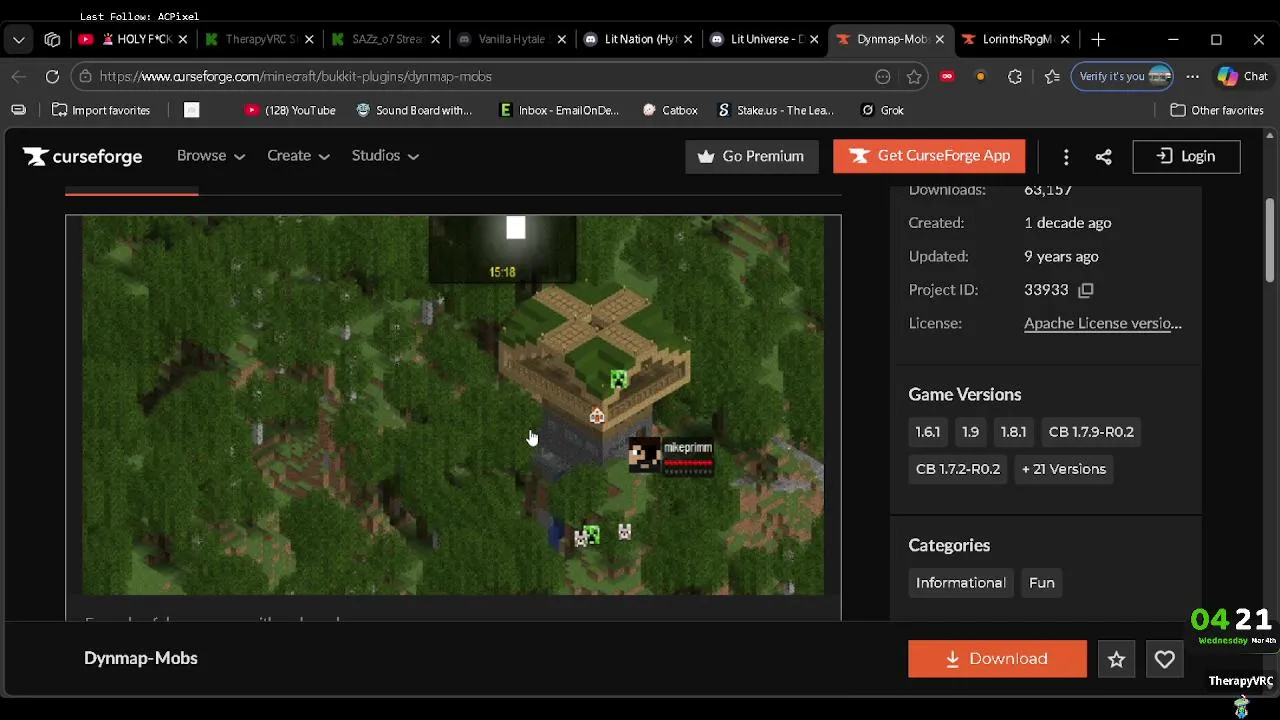The image size is (1280, 720).
Task: Click the orange Download button
Action: tap(997, 658)
